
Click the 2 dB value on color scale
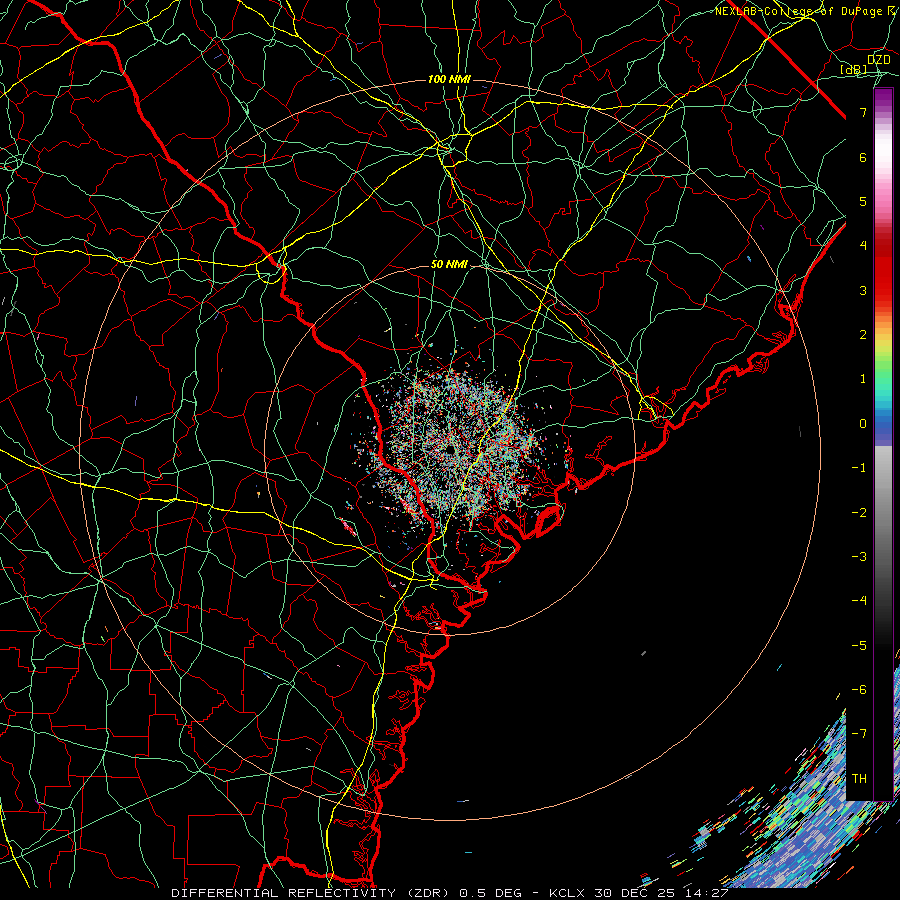863,335
